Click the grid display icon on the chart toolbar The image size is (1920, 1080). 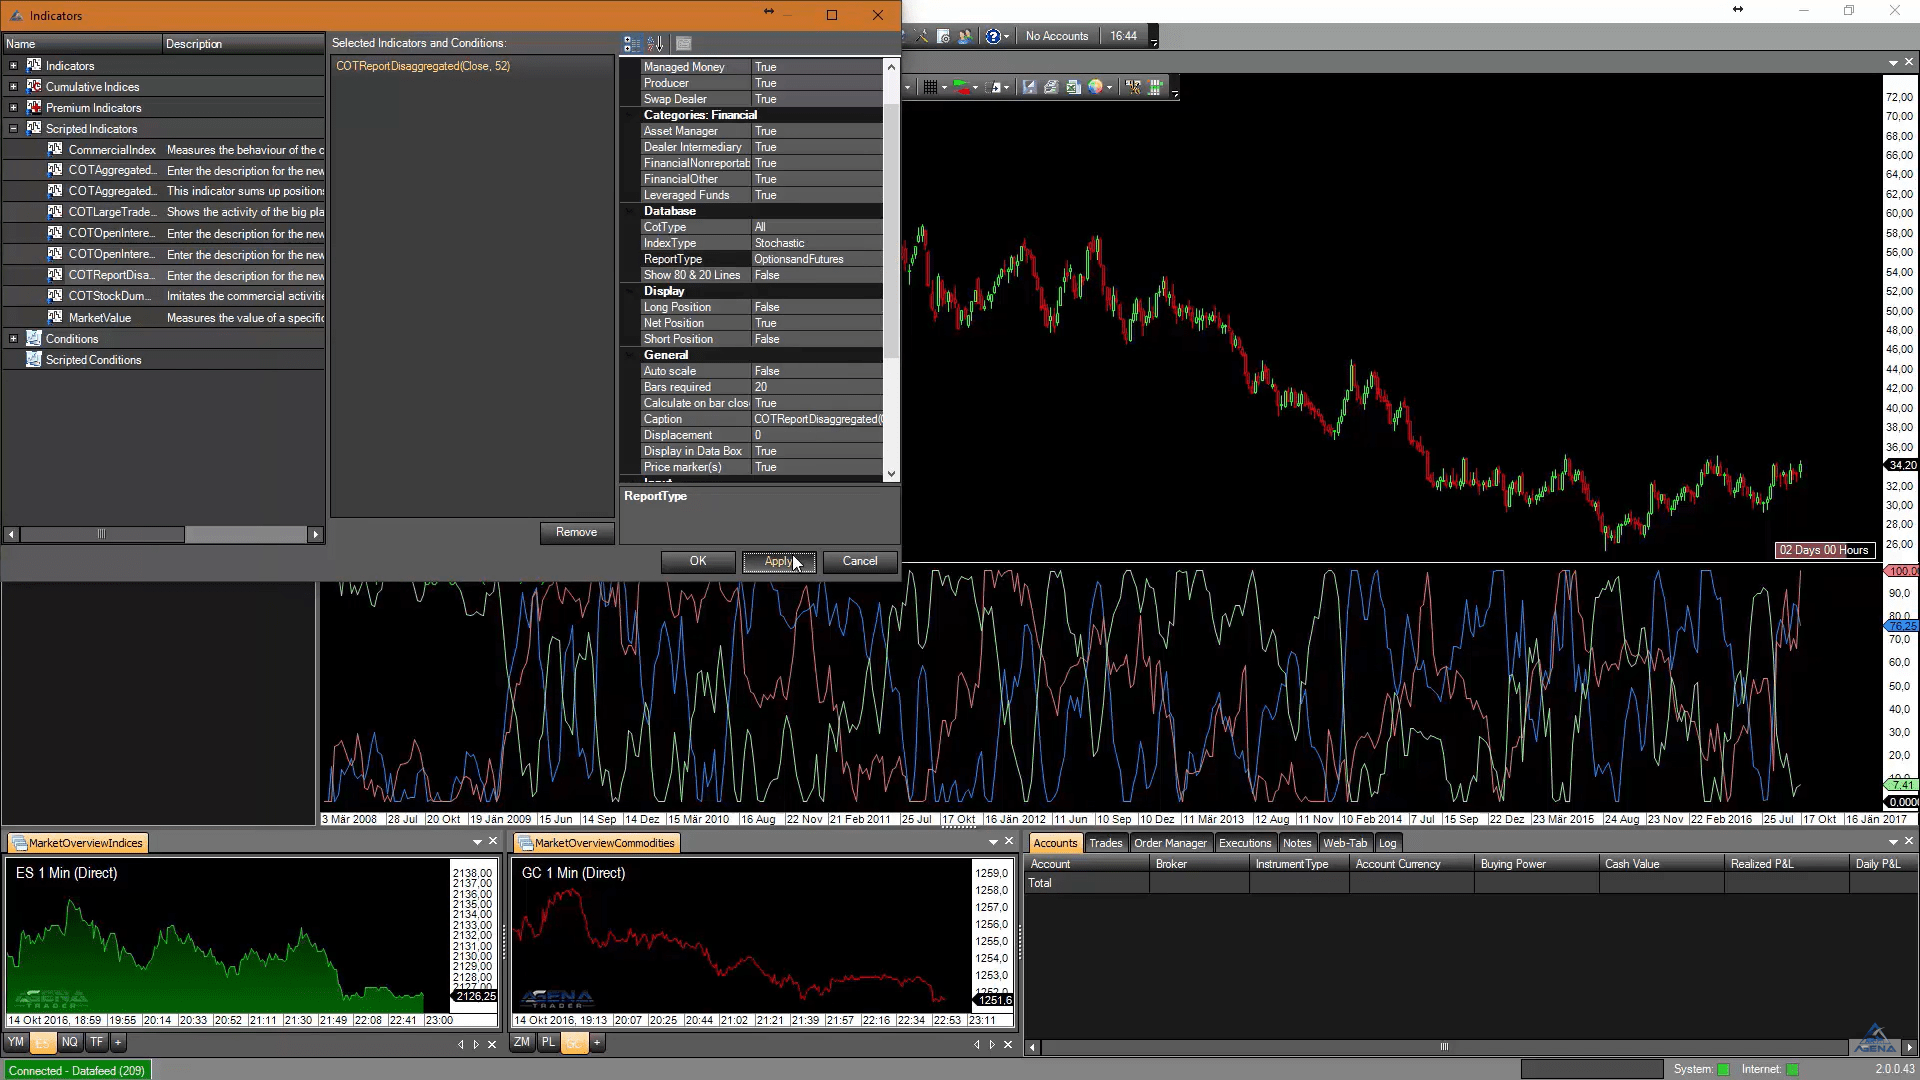(931, 87)
